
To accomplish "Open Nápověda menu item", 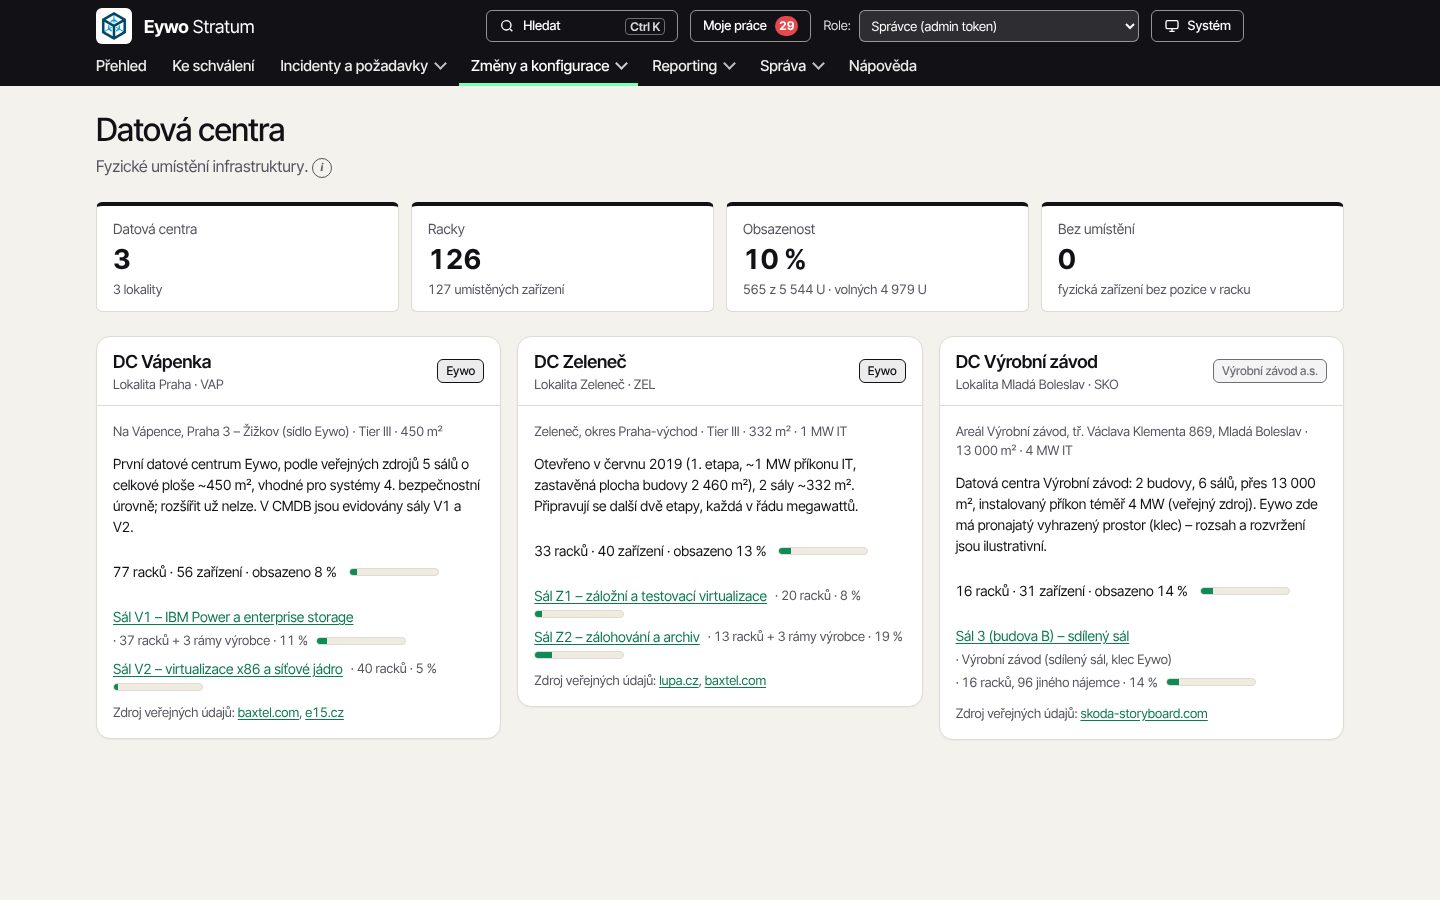I will (882, 66).
